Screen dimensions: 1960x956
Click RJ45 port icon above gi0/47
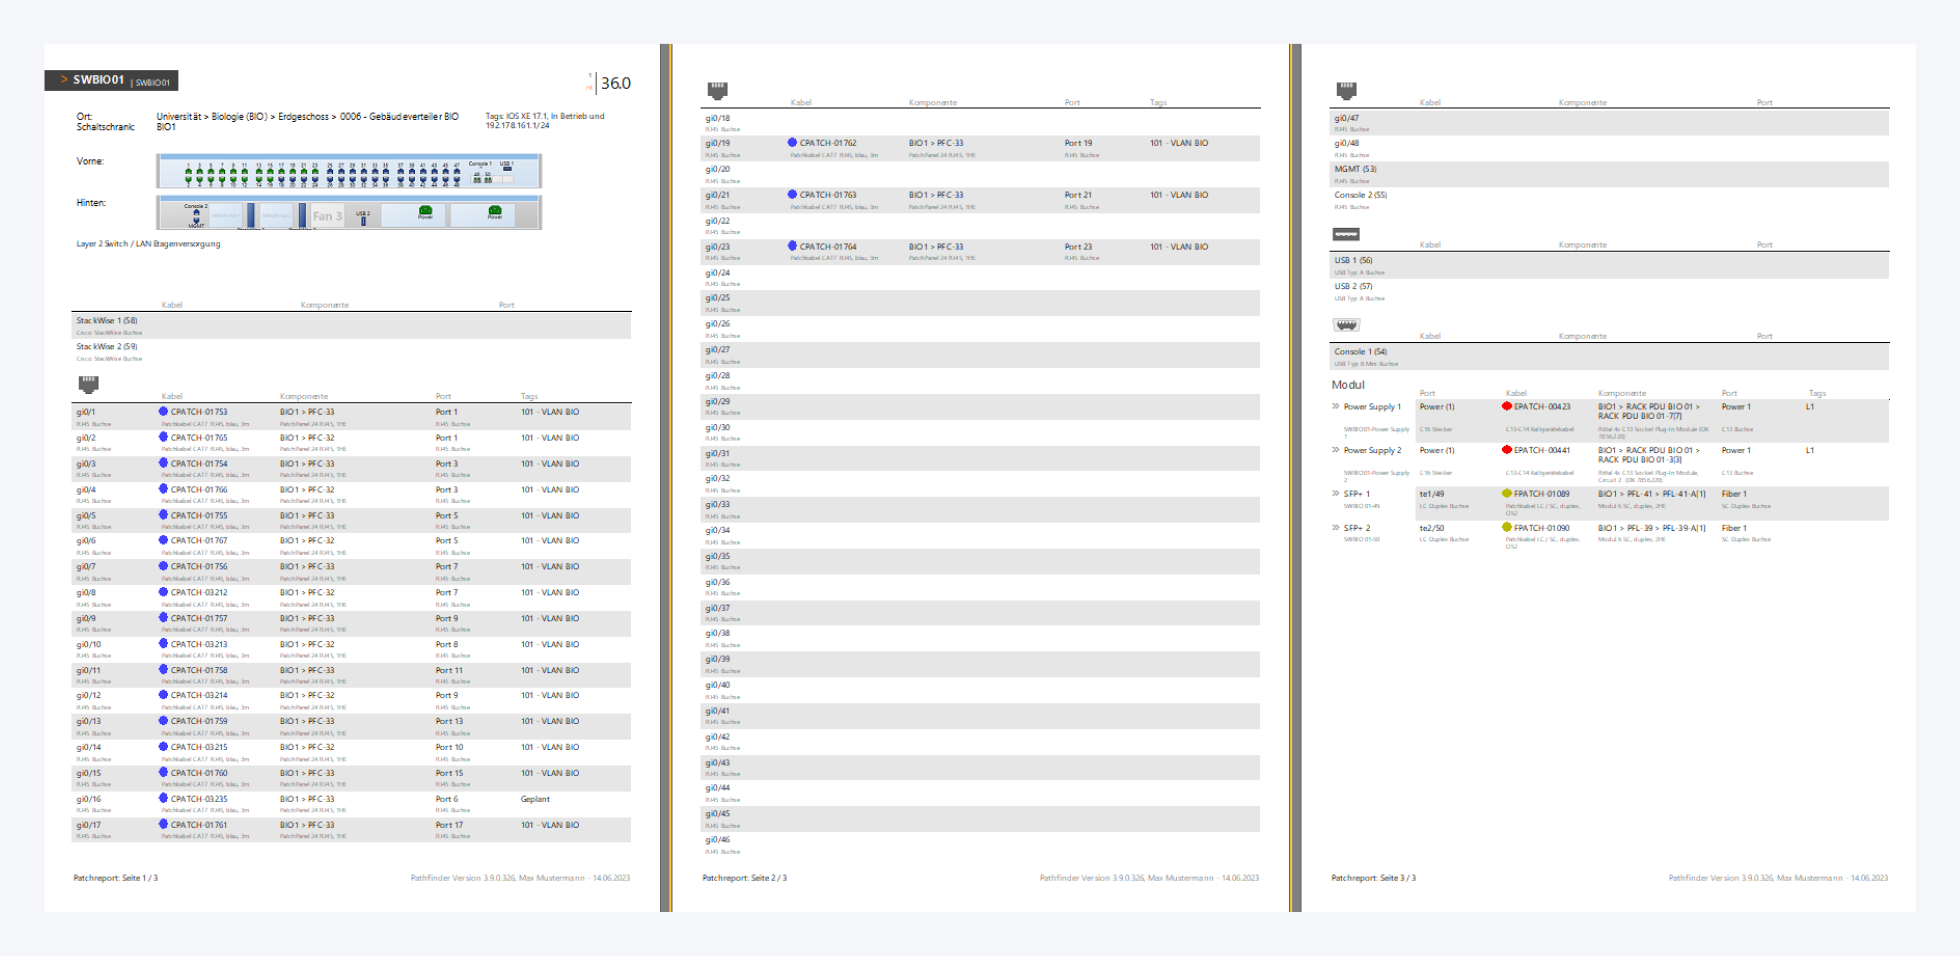click(1346, 90)
